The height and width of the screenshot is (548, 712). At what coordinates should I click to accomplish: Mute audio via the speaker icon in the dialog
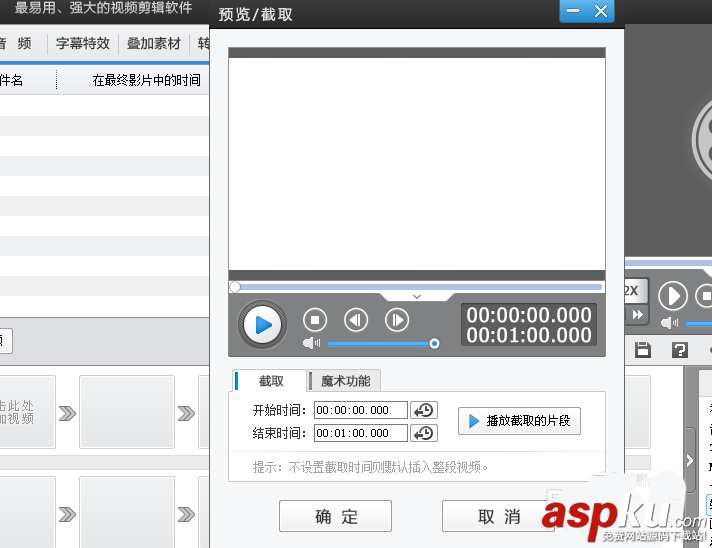pos(312,343)
